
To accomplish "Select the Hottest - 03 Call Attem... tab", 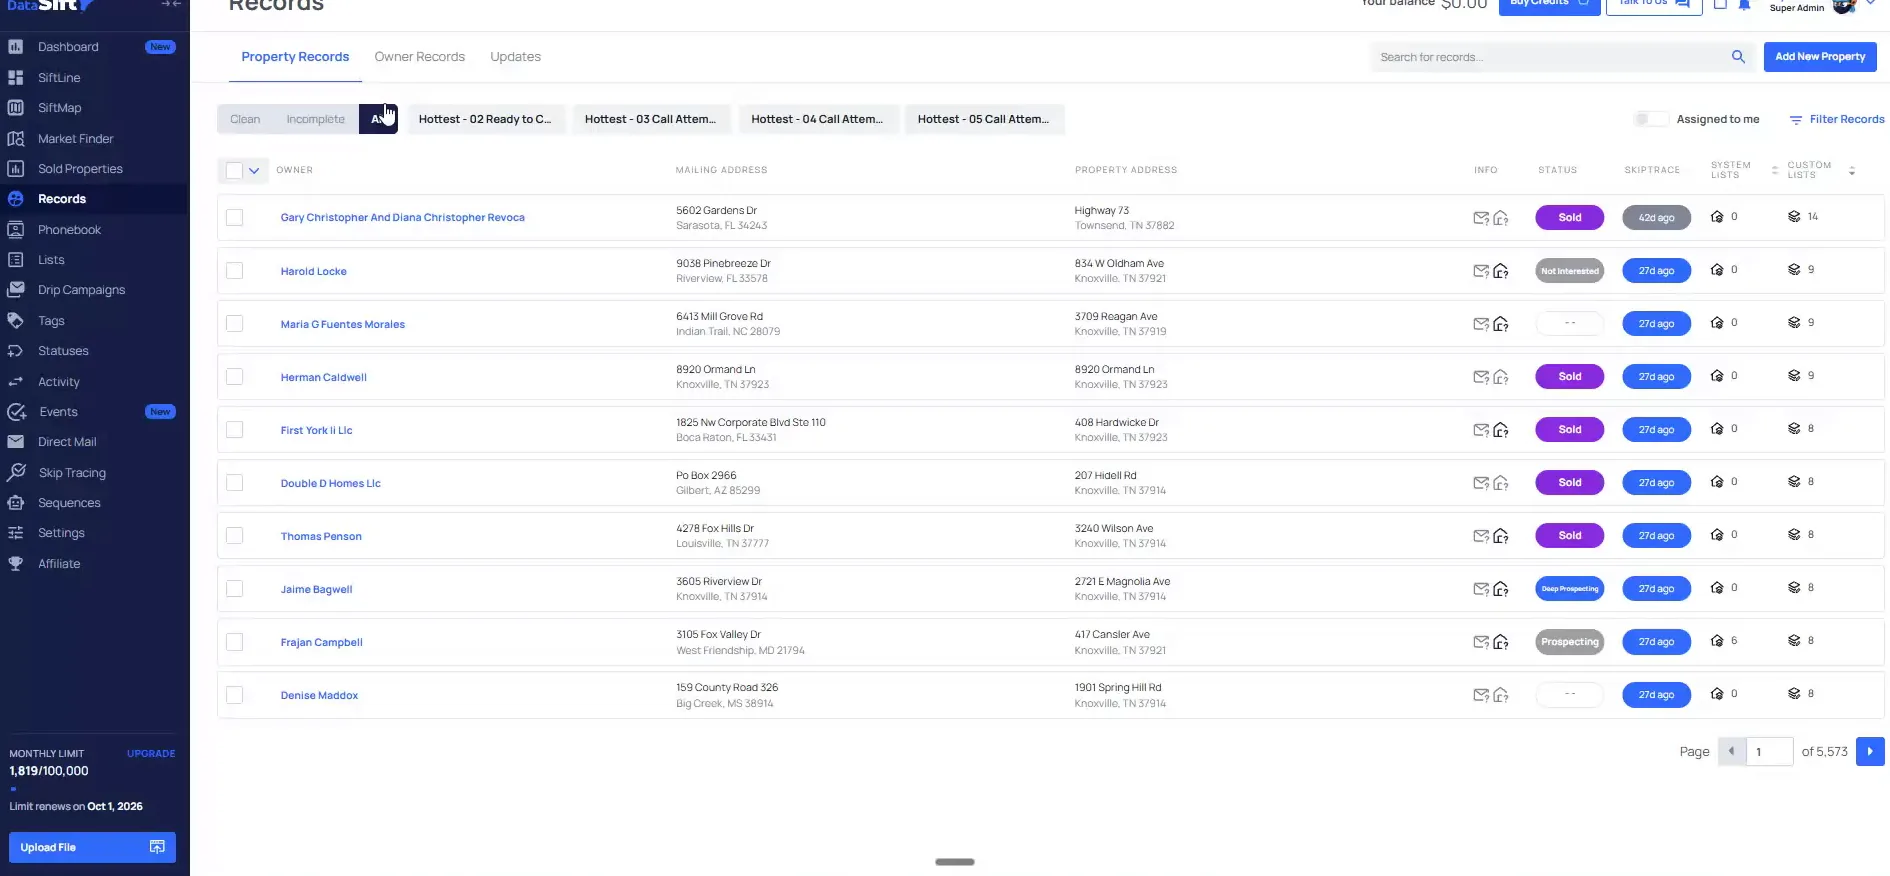I will point(651,119).
